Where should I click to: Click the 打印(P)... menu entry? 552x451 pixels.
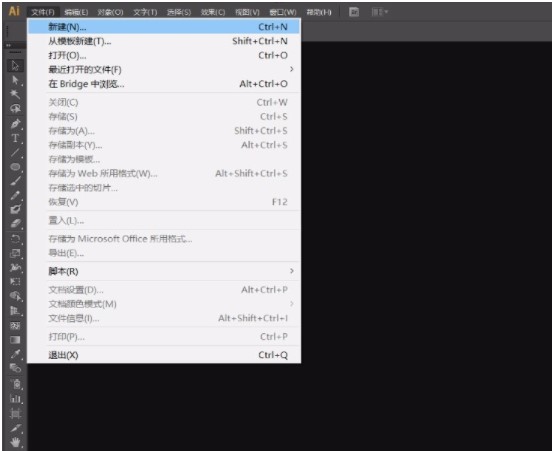pos(164,337)
